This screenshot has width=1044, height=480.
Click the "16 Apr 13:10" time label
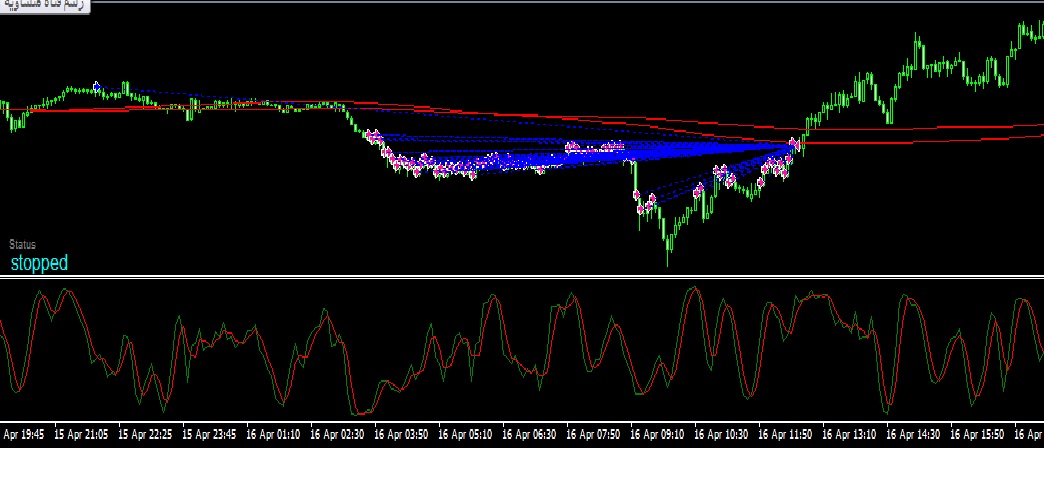(x=849, y=435)
